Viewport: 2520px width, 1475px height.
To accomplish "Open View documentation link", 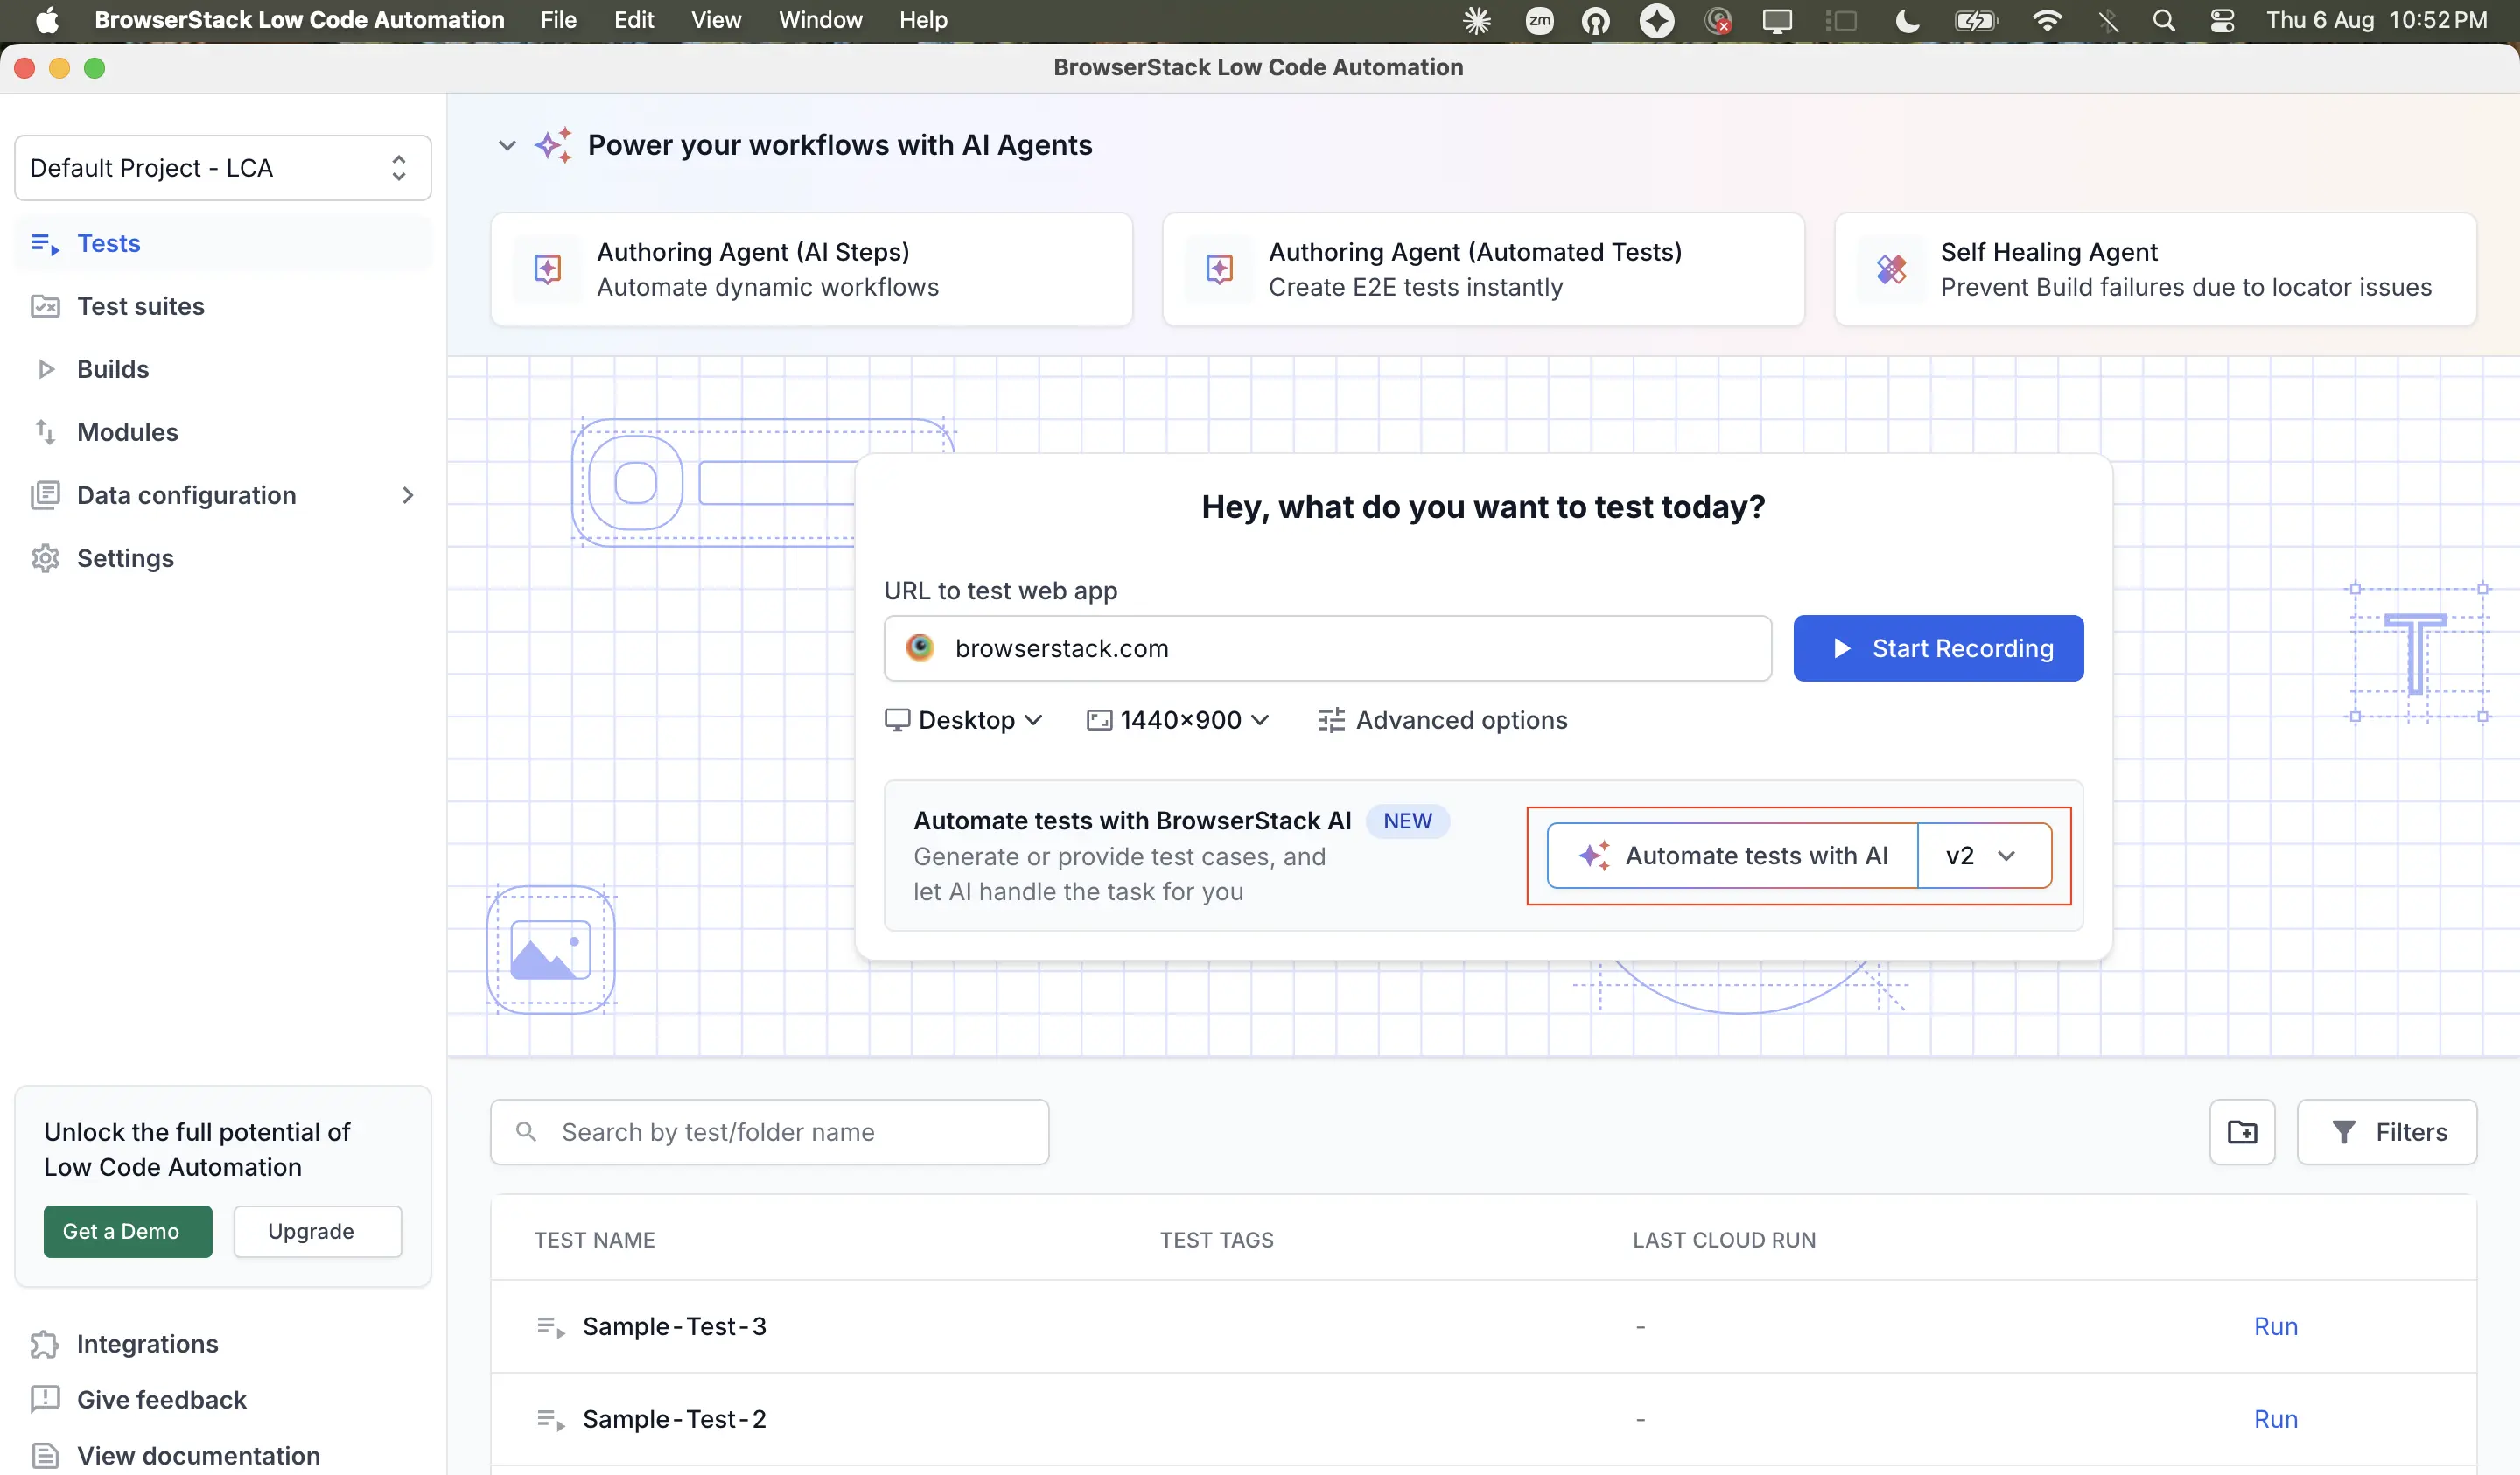I will [198, 1455].
